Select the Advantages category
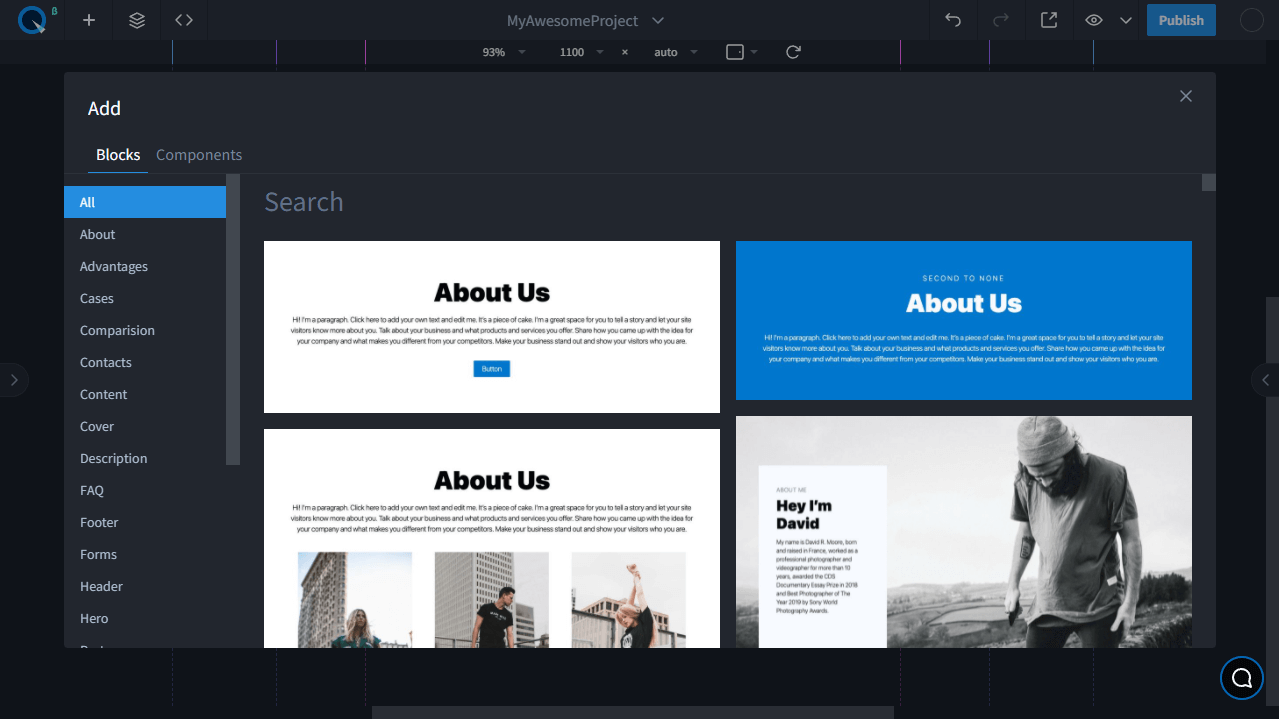 coord(114,266)
